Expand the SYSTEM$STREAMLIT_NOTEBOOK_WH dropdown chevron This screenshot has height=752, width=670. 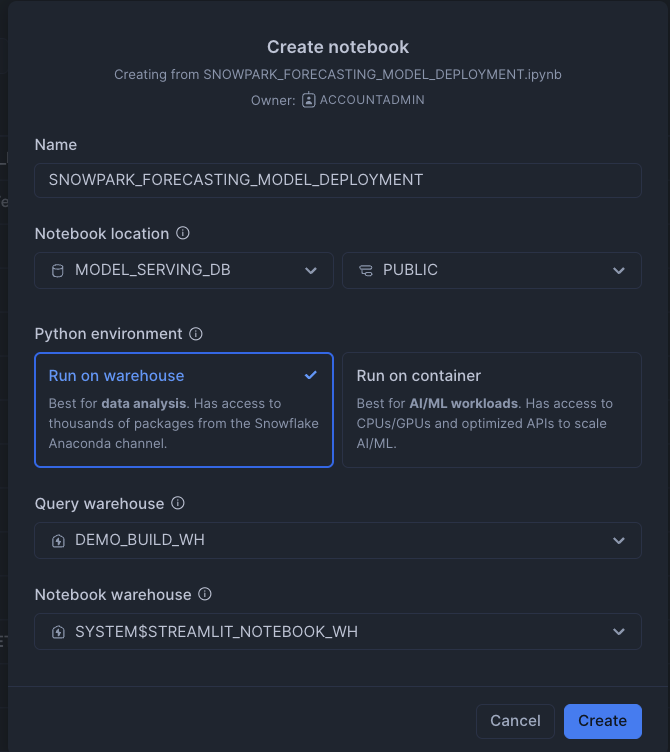tap(619, 632)
